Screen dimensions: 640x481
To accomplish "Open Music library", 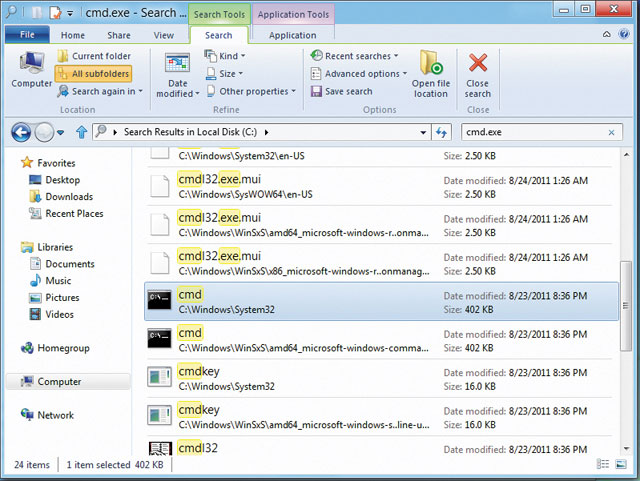I will pyautogui.click(x=50, y=281).
